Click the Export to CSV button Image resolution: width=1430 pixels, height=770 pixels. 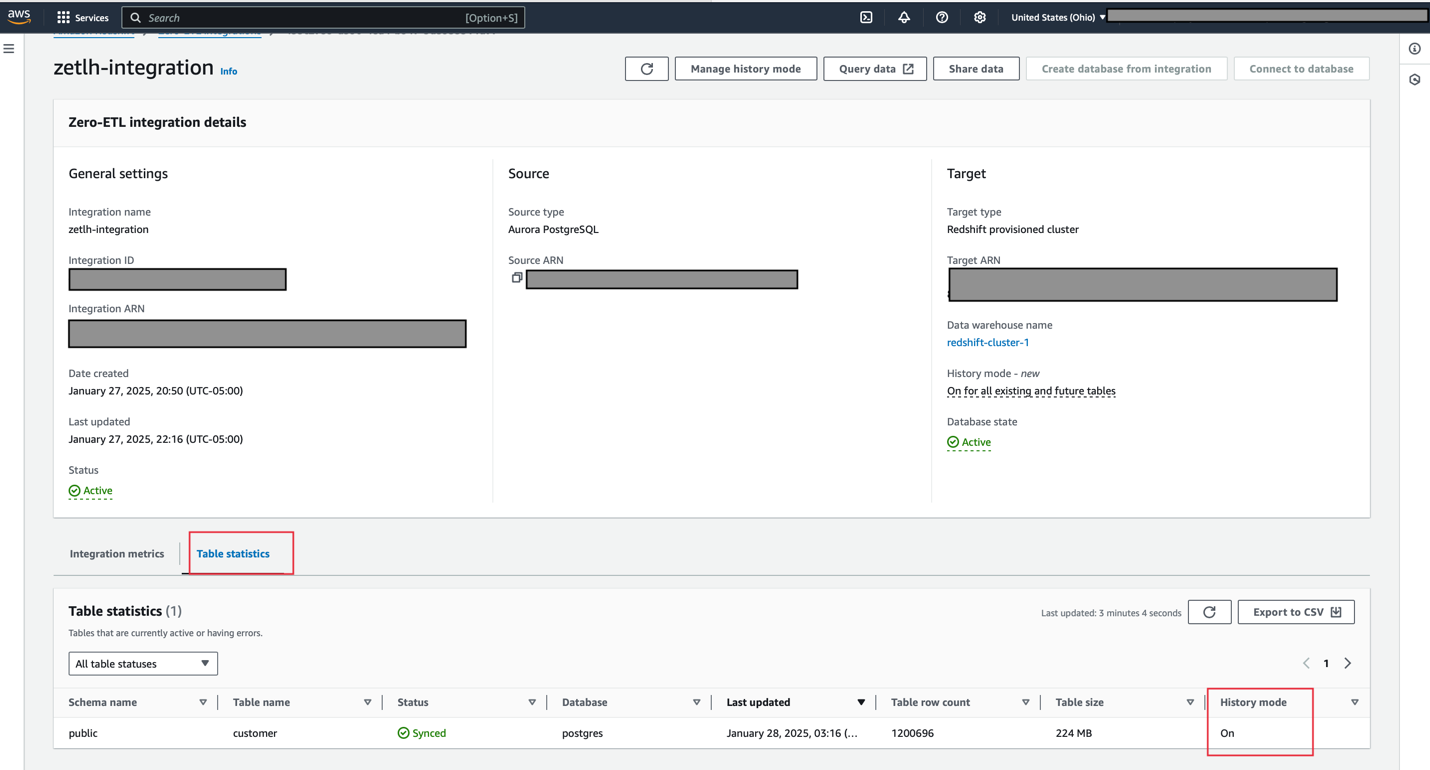[x=1296, y=612]
